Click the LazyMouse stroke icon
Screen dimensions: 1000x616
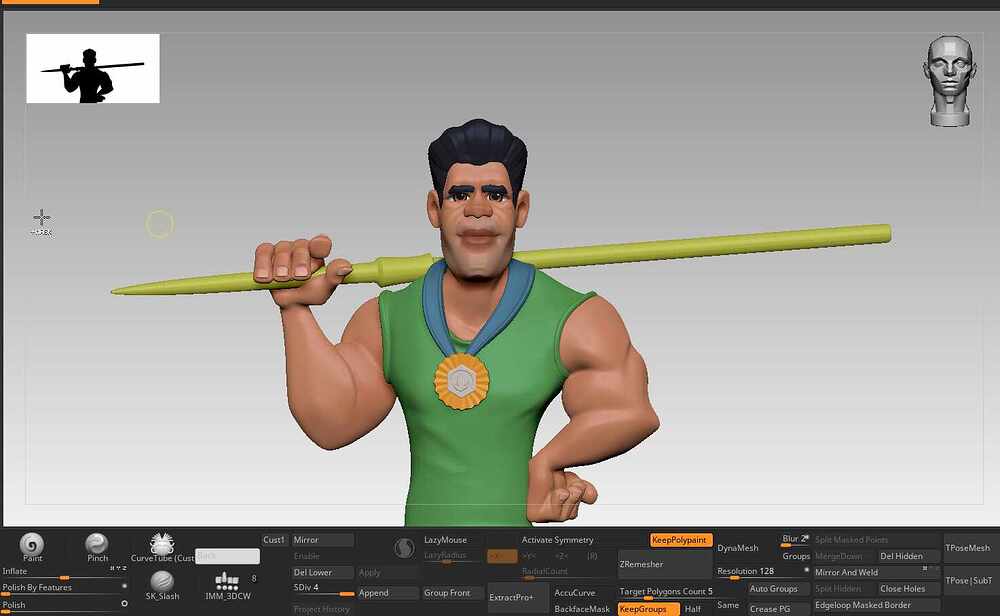pos(404,548)
